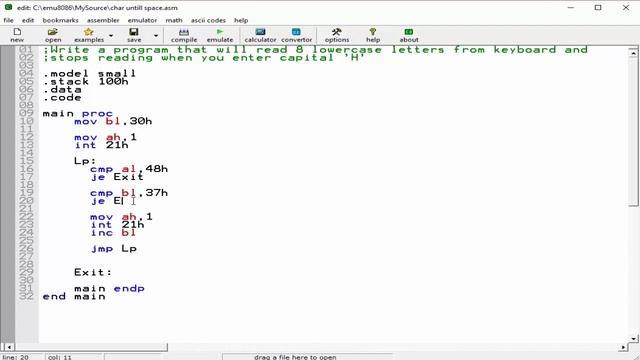
Task: Open the edit menu
Action: pos(28,20)
